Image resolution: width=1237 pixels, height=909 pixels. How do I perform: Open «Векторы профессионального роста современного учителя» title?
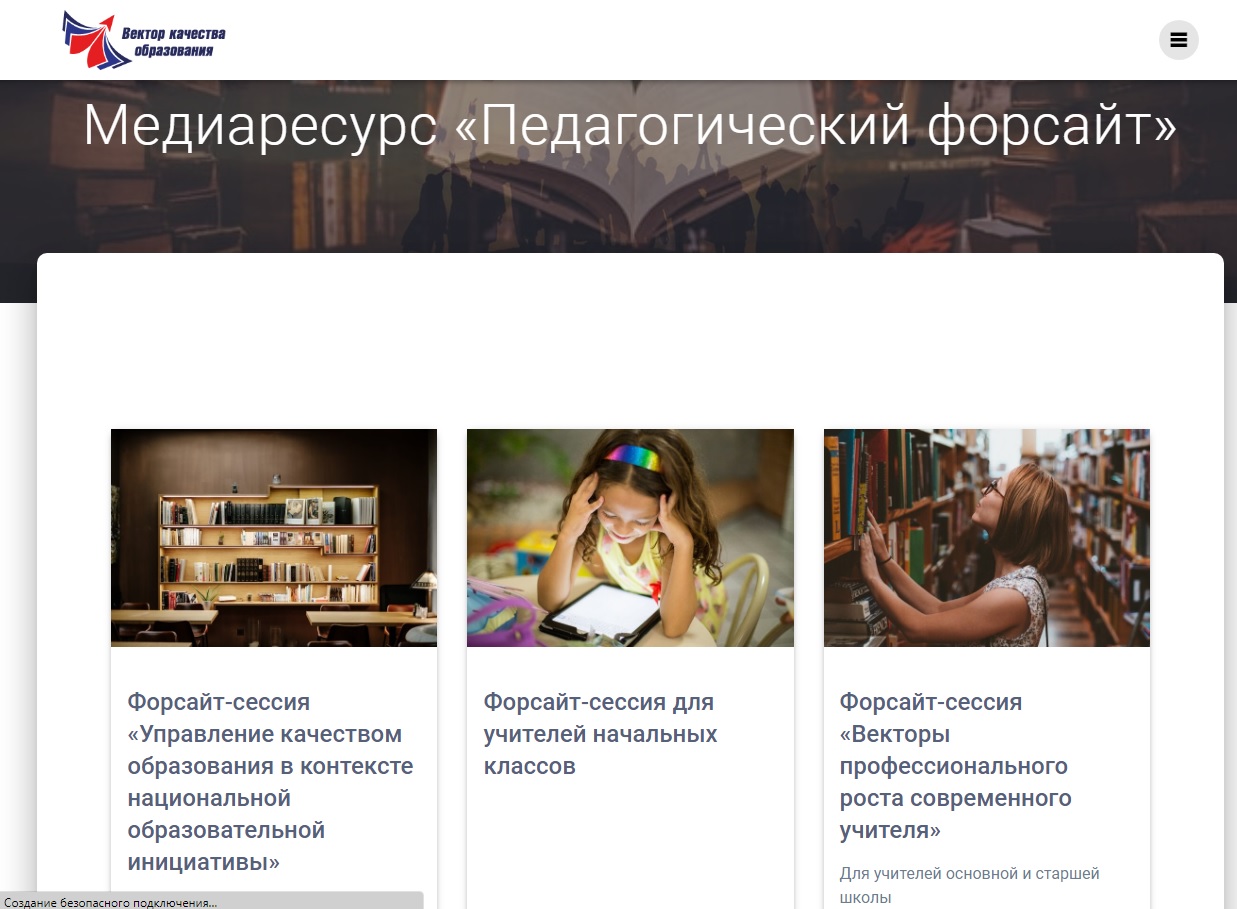(x=955, y=766)
